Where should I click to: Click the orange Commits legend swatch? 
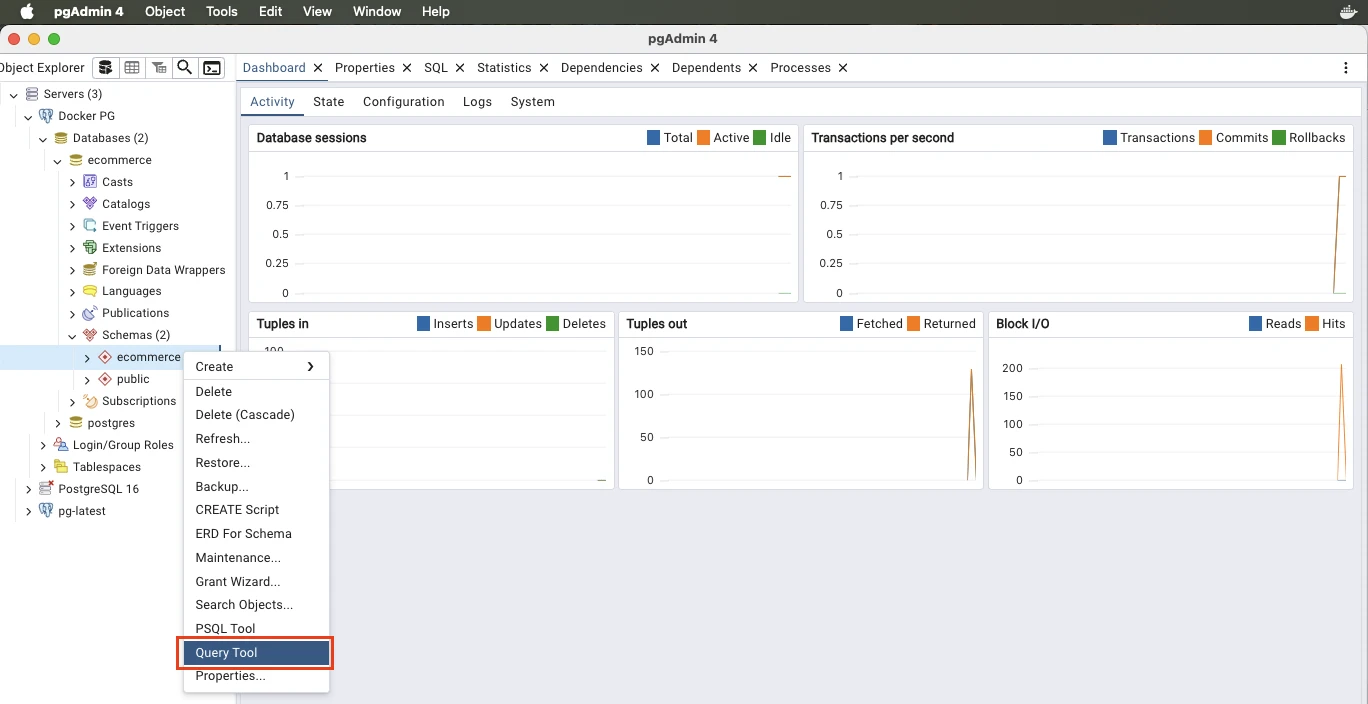point(1206,138)
